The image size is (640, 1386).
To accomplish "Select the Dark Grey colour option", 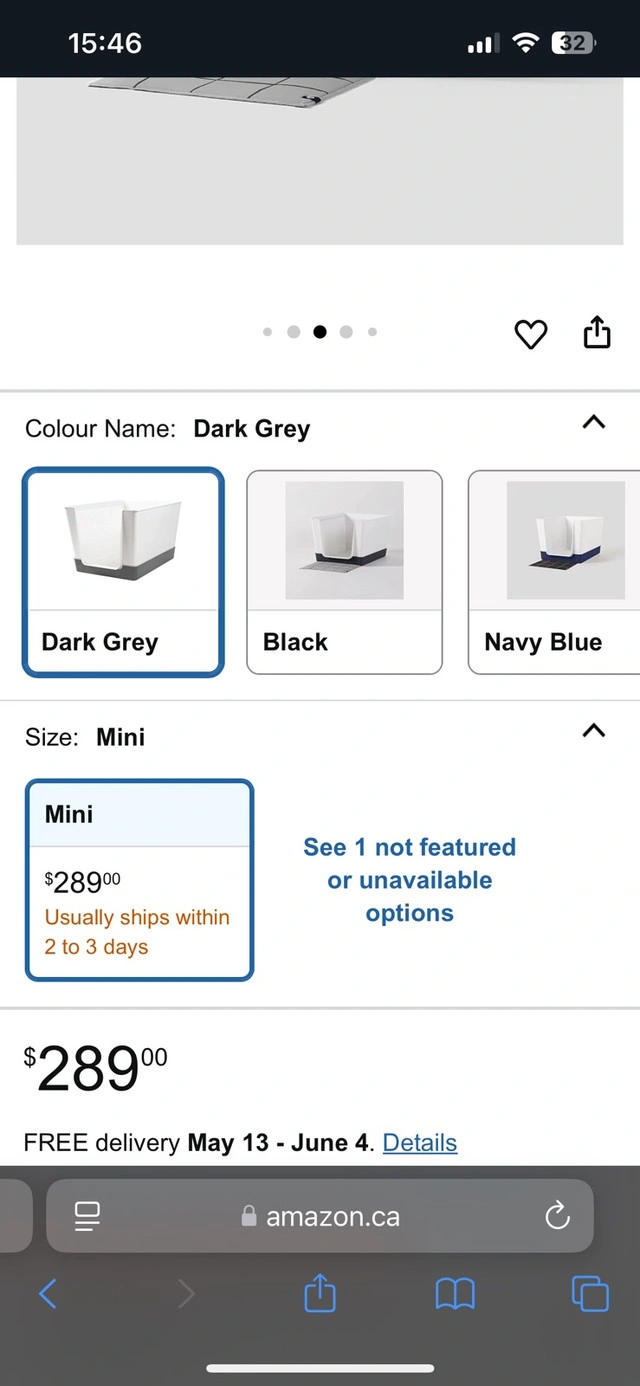I will pyautogui.click(x=123, y=572).
